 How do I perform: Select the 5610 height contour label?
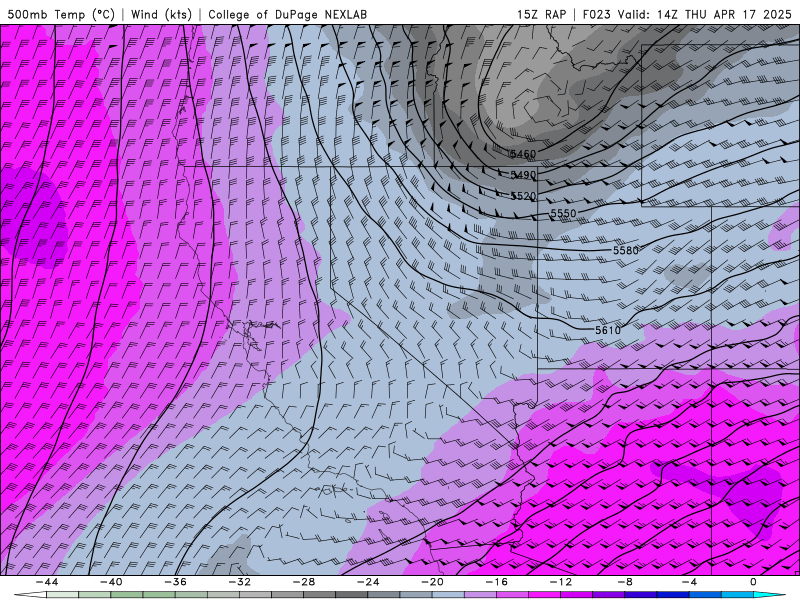pos(608,330)
